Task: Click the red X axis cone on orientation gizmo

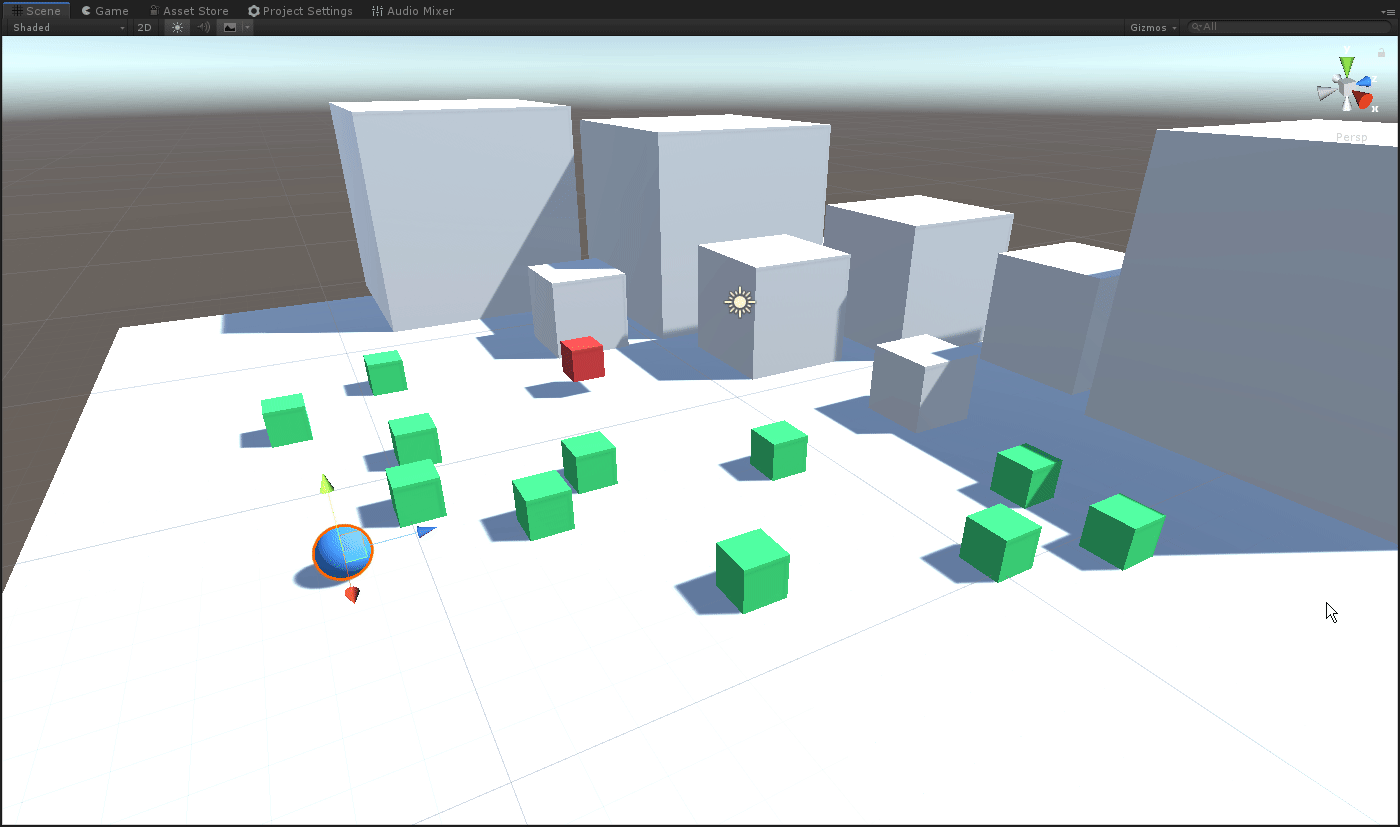Action: click(x=1363, y=100)
